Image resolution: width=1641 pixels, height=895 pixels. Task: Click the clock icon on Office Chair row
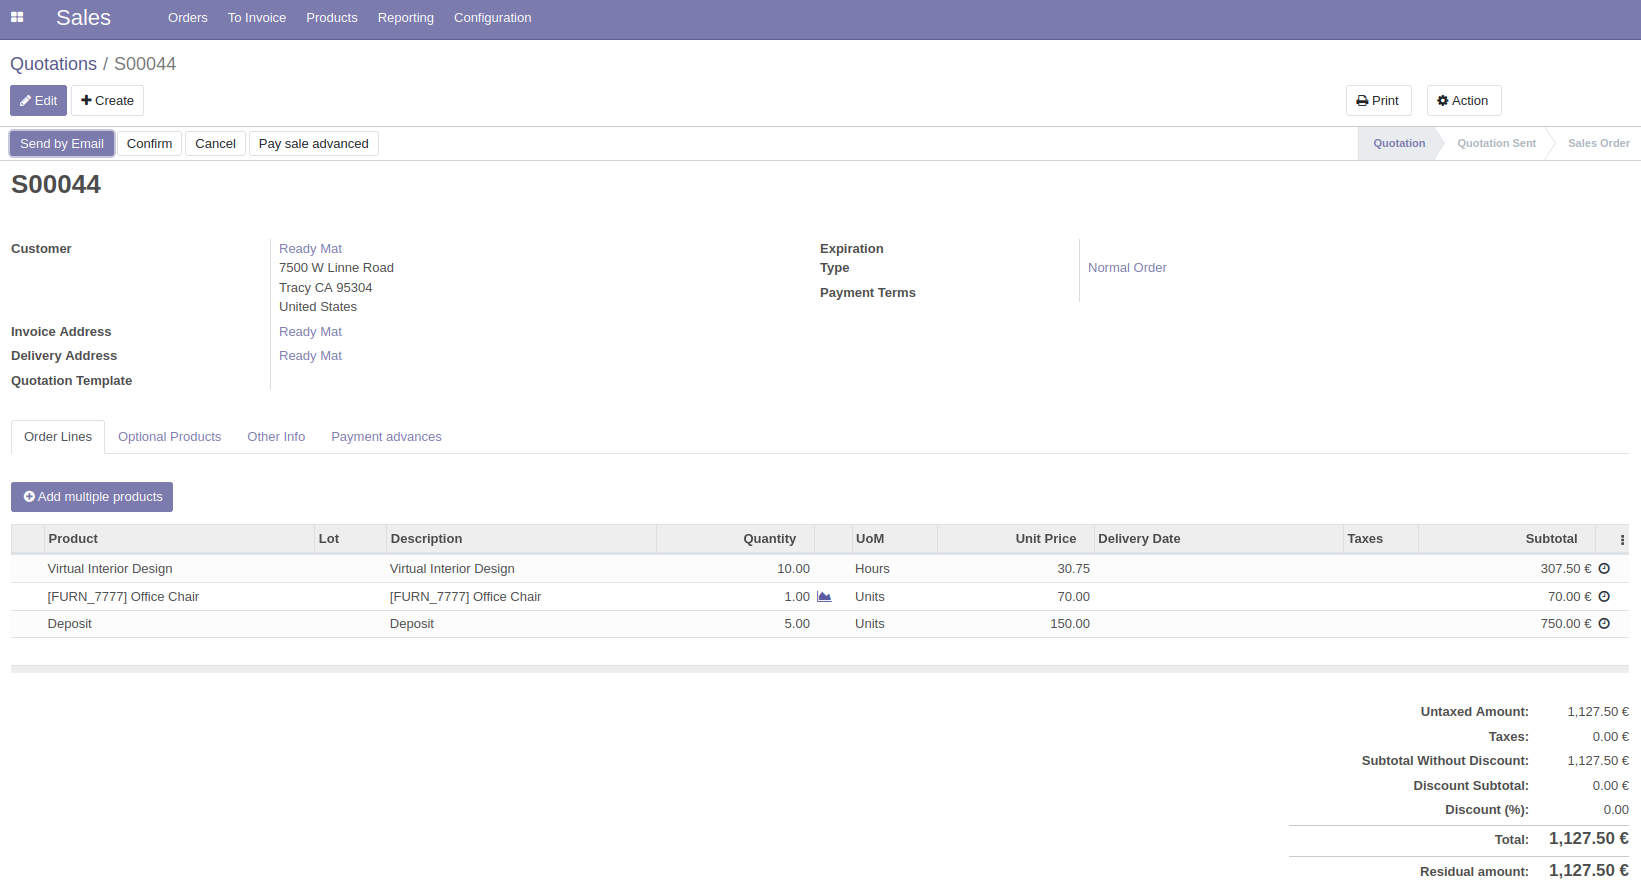(1604, 596)
